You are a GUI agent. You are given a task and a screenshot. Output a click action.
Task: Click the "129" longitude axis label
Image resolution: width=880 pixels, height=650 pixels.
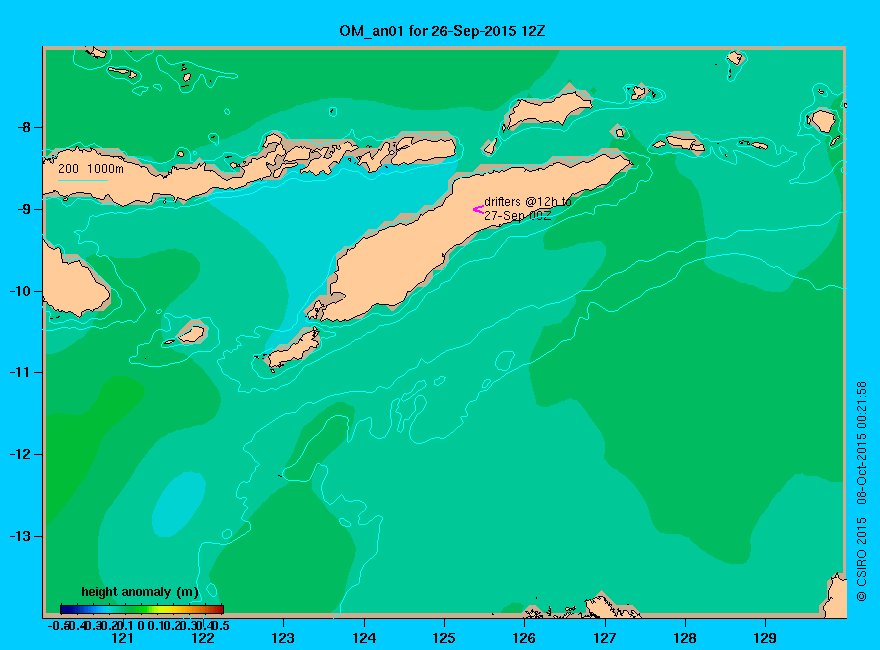coord(765,638)
